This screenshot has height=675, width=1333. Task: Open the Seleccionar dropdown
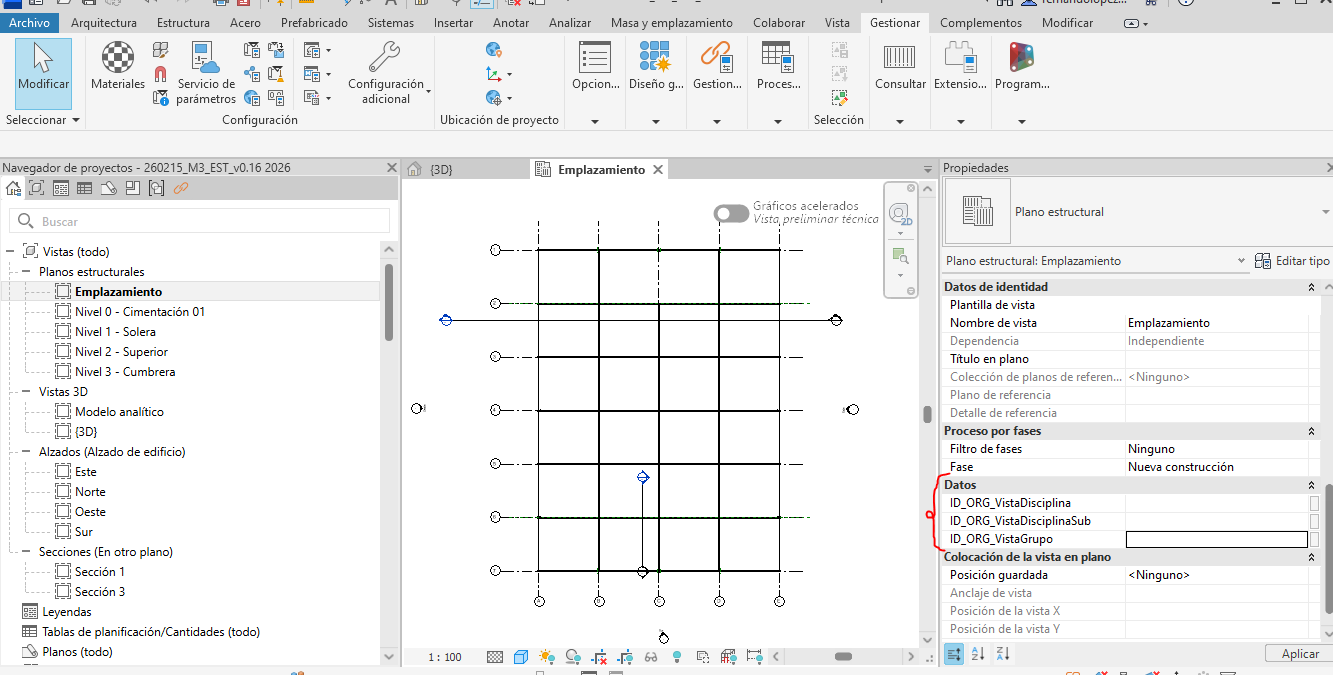pos(43,120)
